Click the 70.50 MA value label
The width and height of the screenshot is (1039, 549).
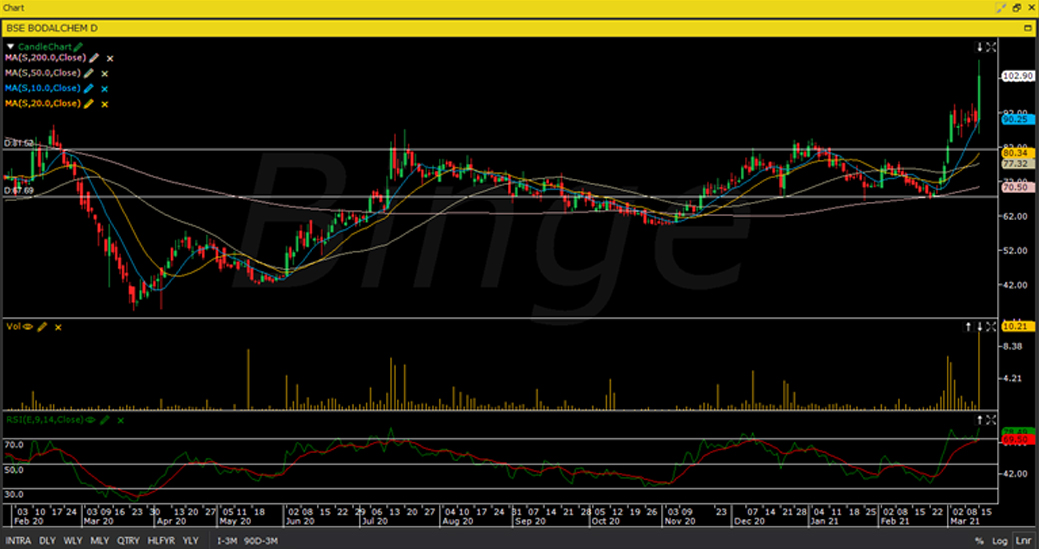(x=1016, y=188)
